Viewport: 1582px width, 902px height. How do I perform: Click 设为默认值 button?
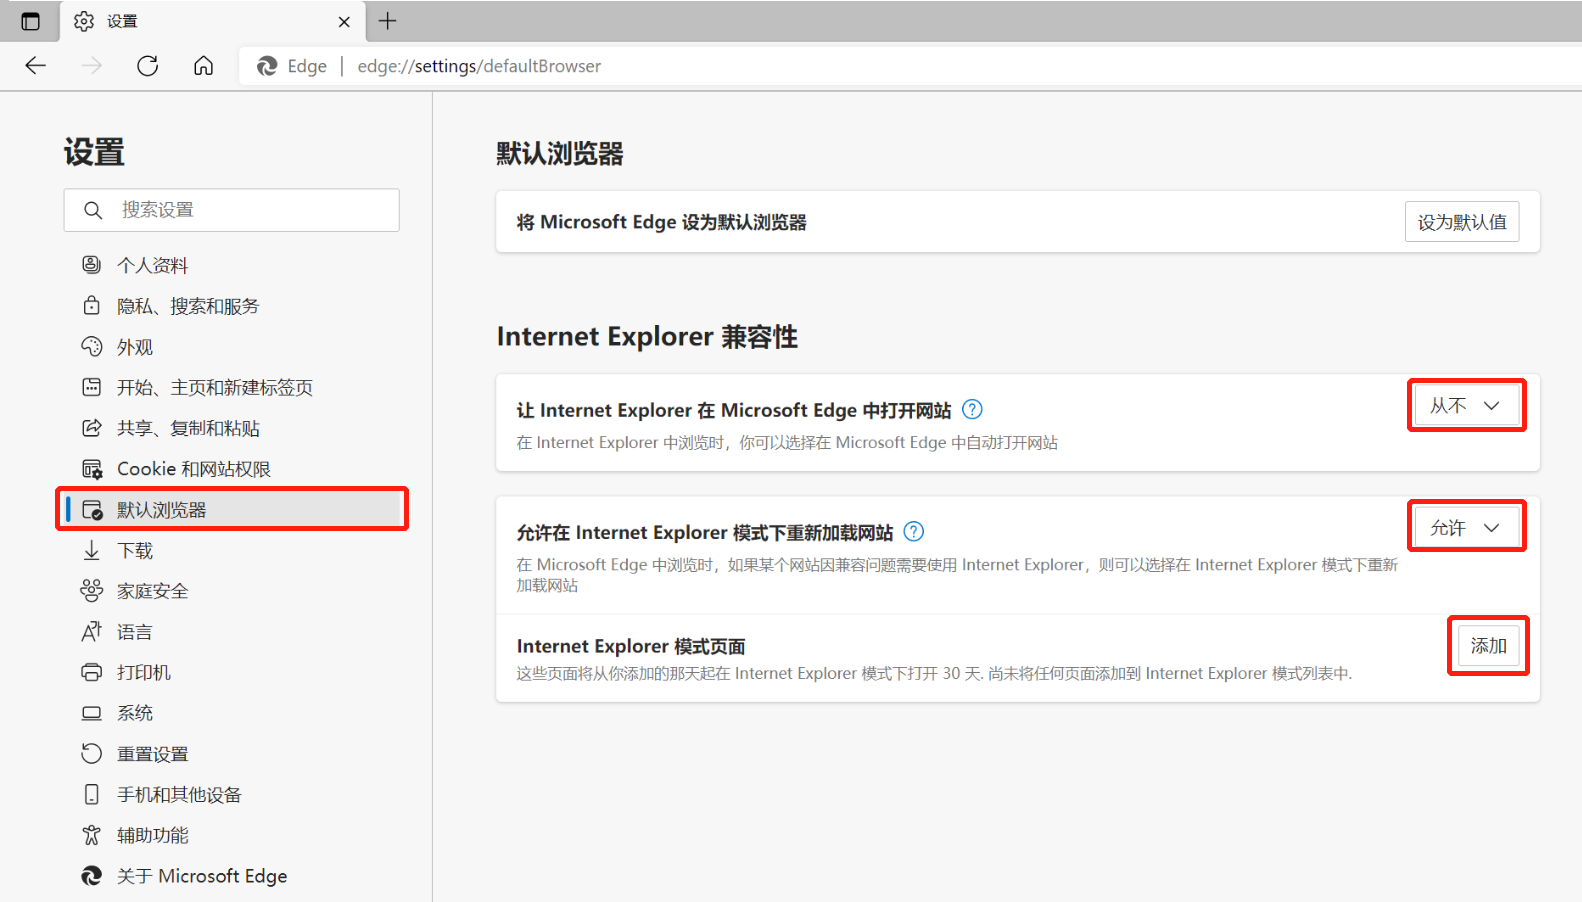tap(1461, 222)
